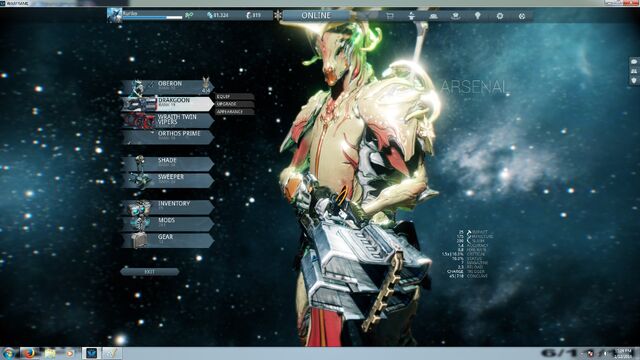Click the rightmost circular icon in top bar

click(522, 16)
